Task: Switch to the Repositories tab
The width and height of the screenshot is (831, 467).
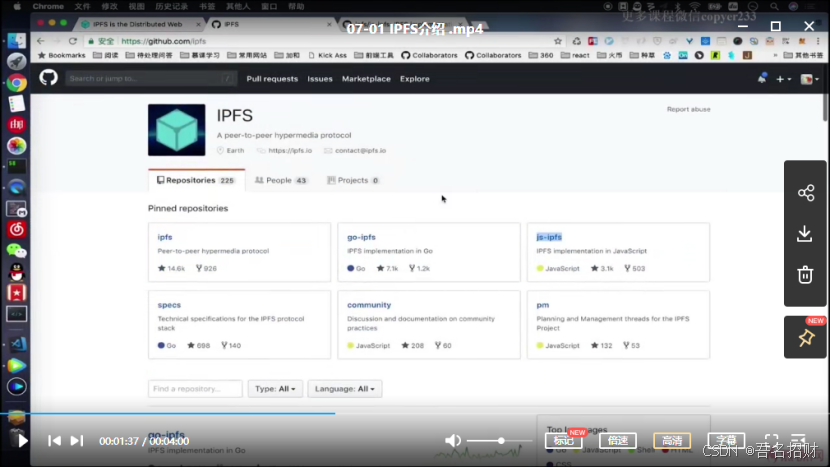Action: 196,180
